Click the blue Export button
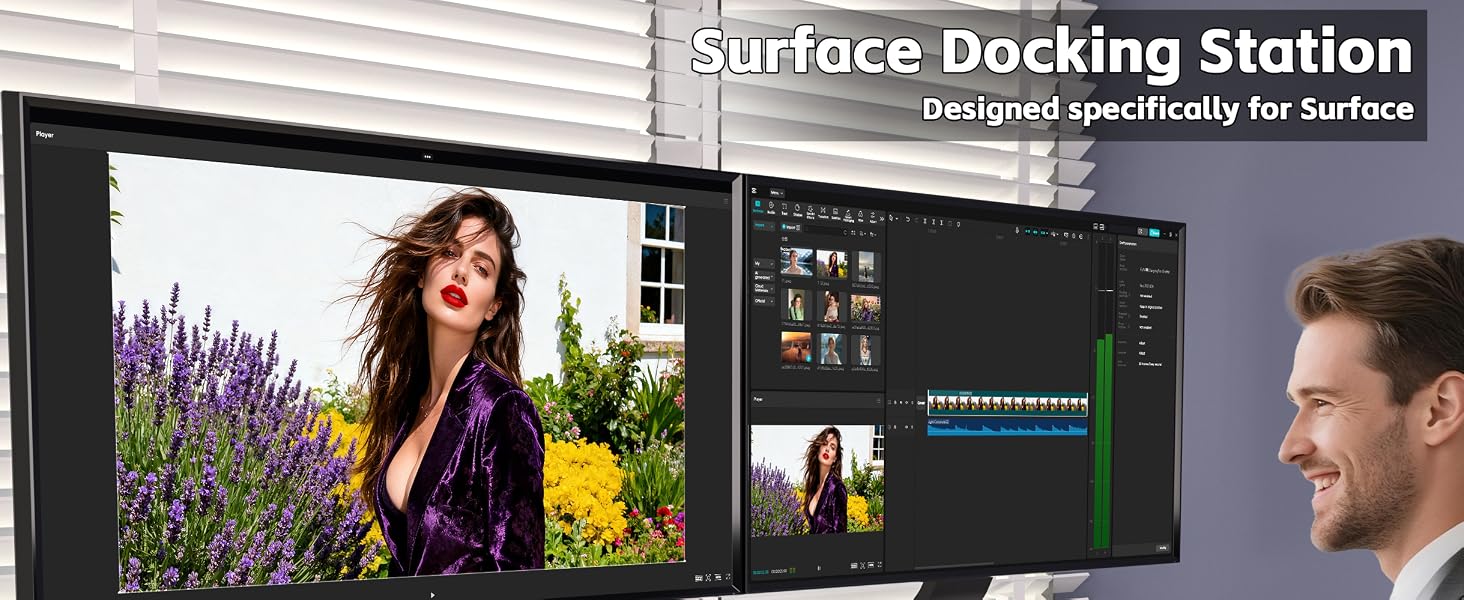 click(1154, 232)
